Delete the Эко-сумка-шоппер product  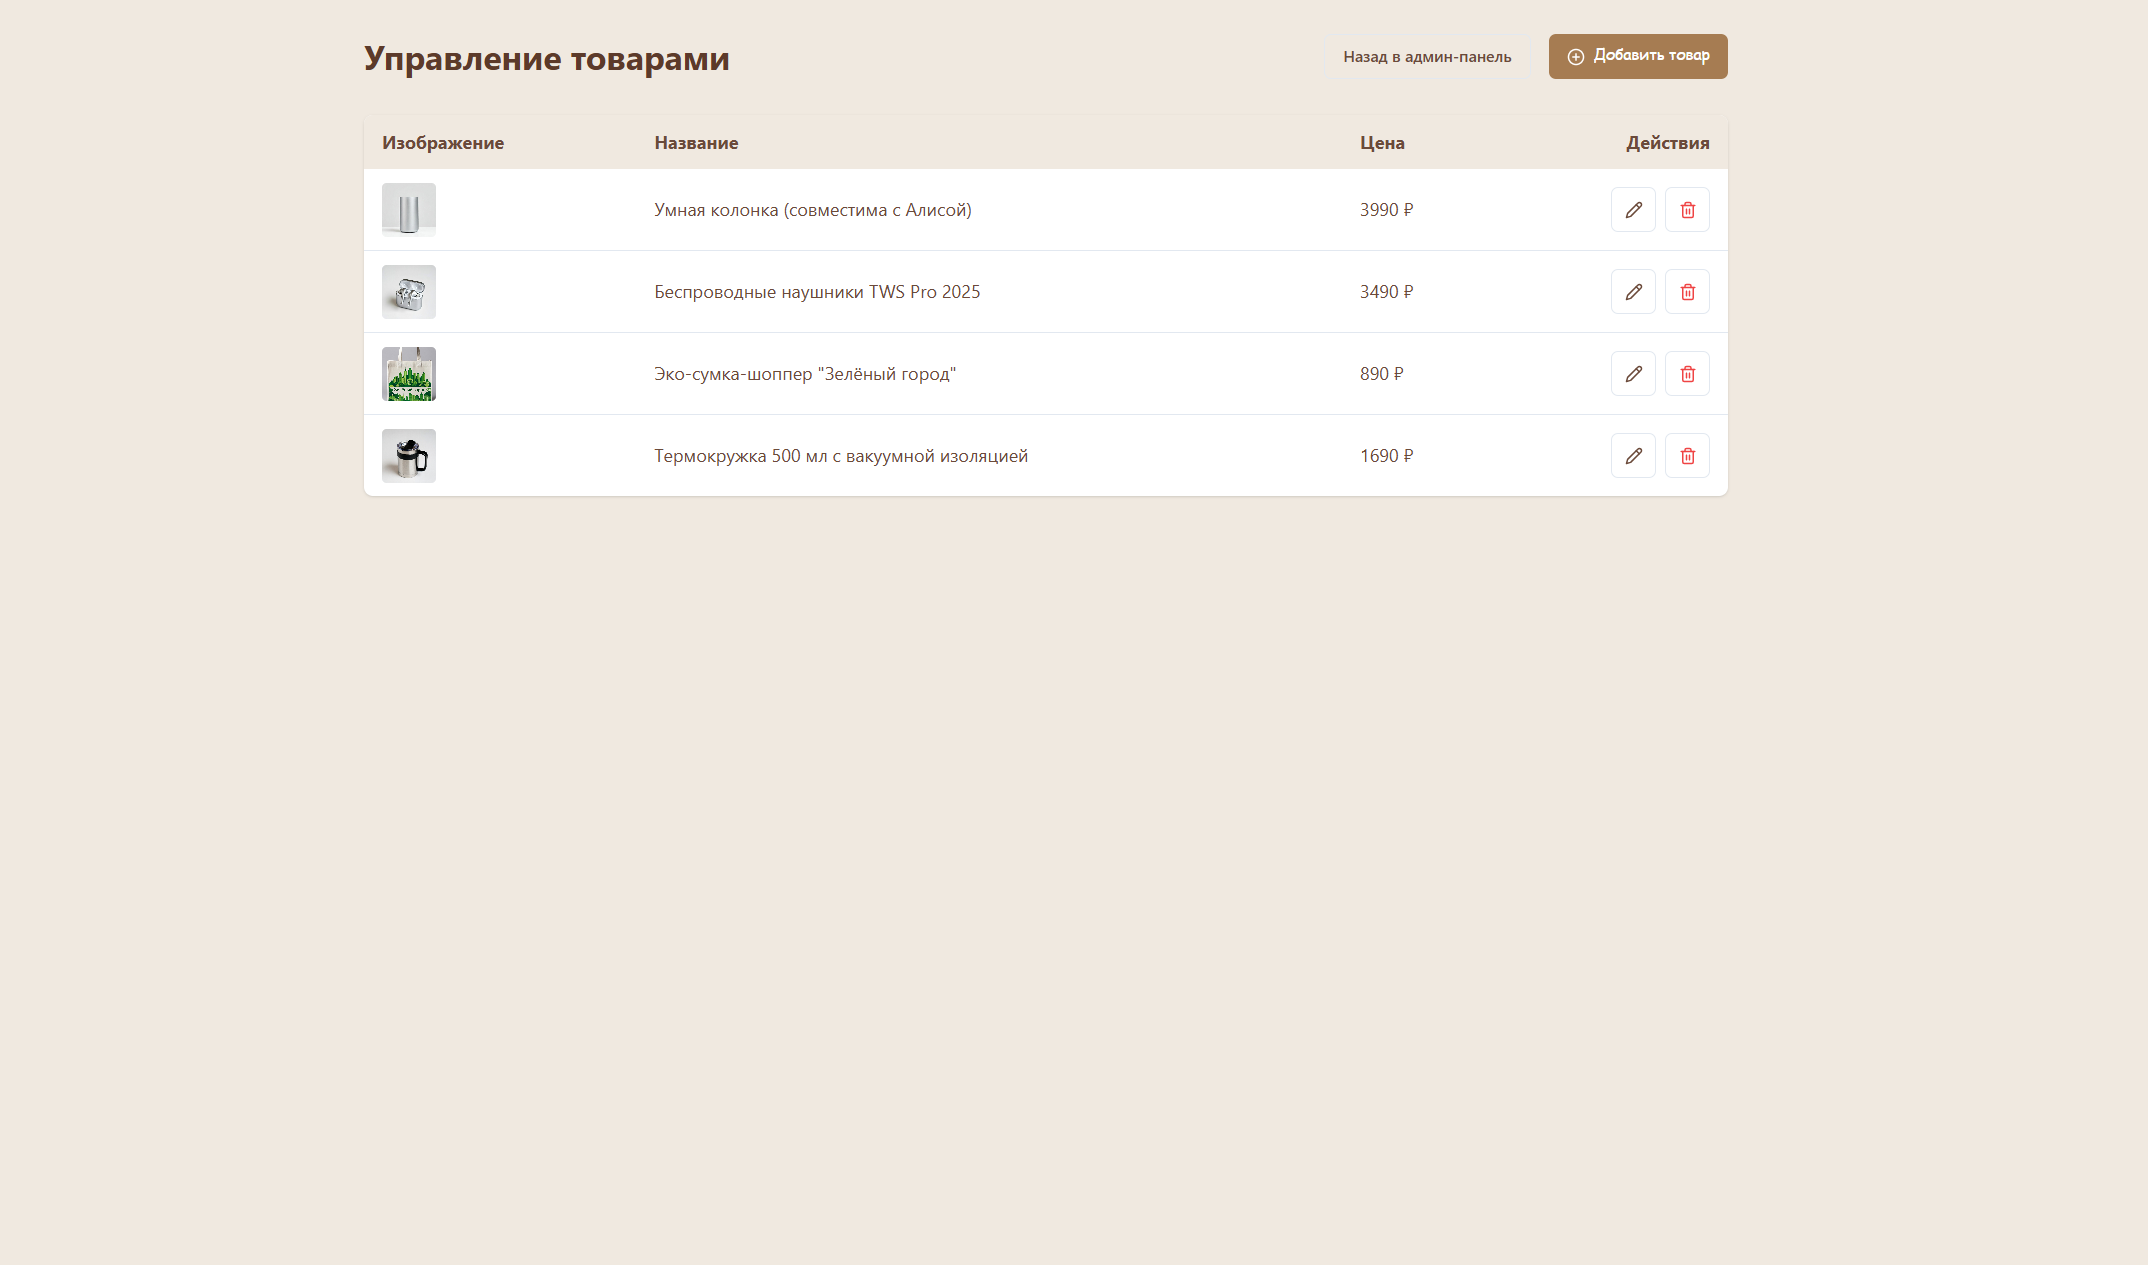(x=1687, y=373)
